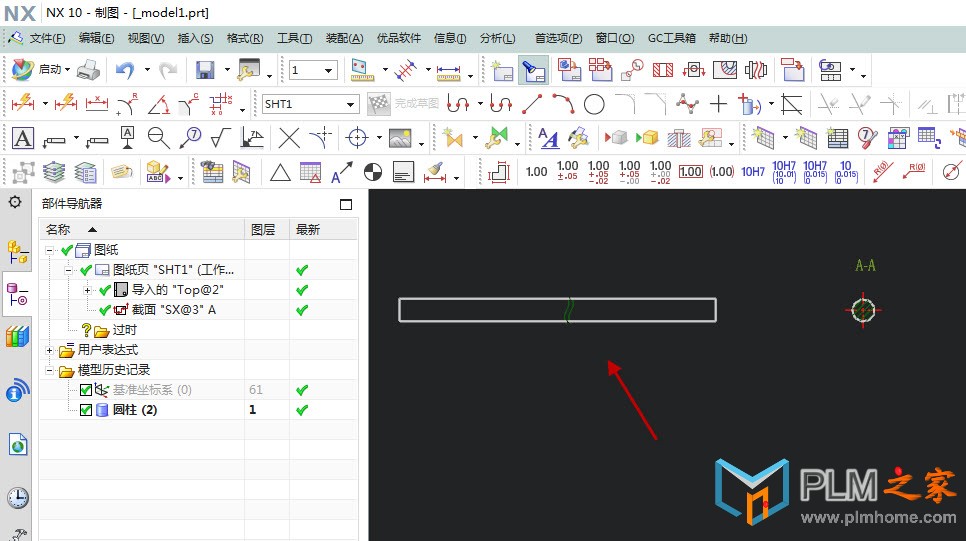Open the 分析(L) menu

497,38
